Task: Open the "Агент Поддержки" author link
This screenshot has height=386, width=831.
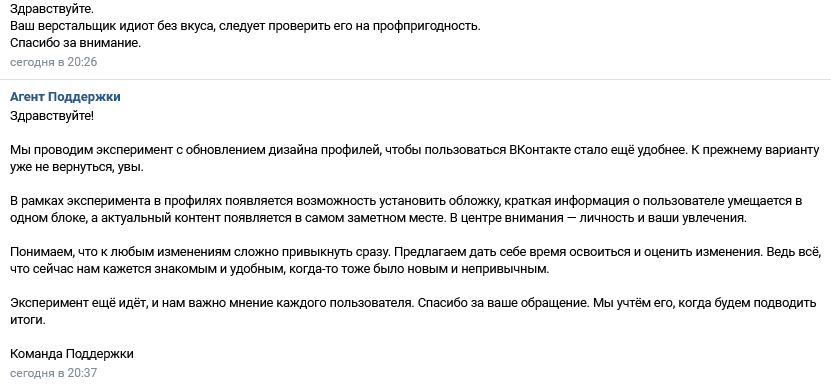Action: tap(65, 97)
